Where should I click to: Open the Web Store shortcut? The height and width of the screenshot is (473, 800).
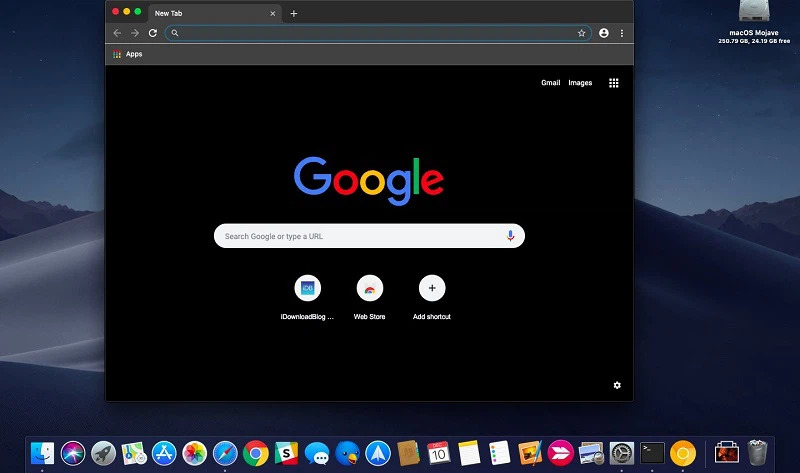click(369, 297)
